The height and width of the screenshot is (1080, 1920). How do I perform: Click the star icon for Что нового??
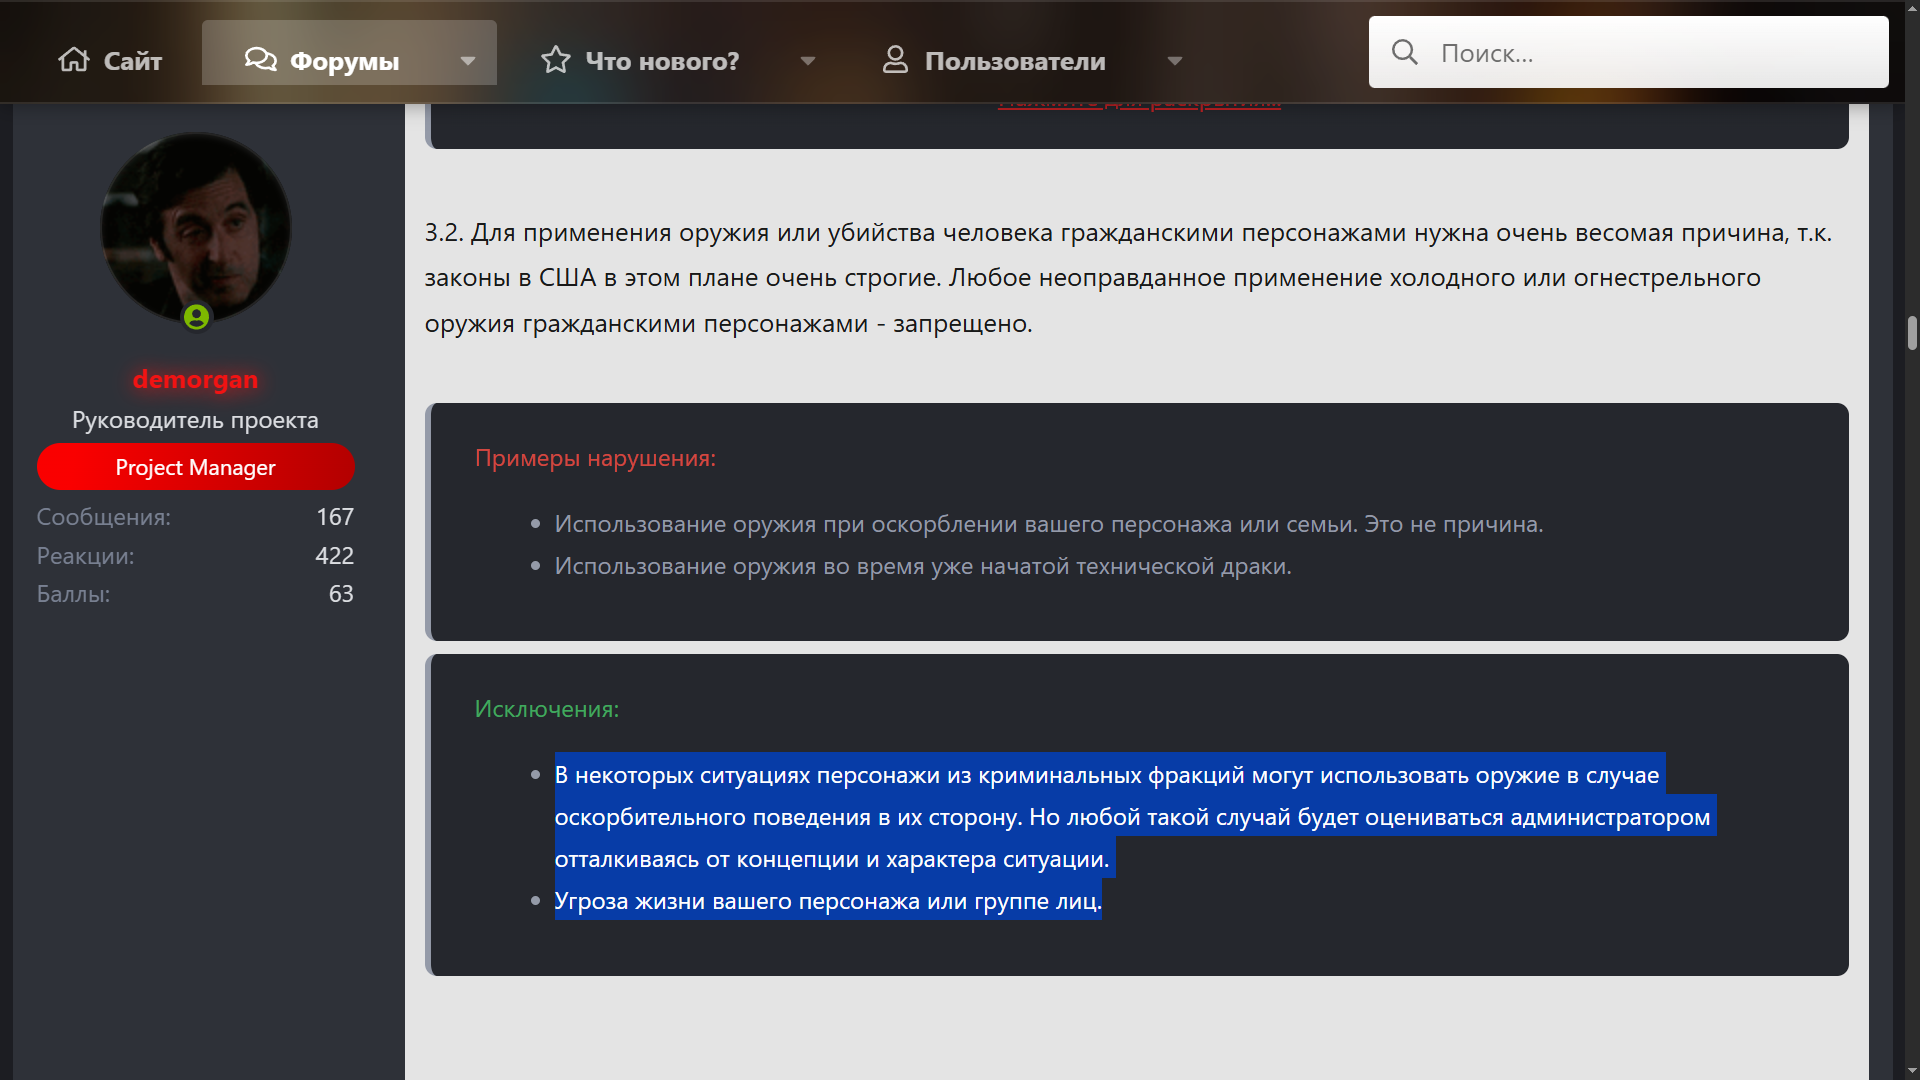[556, 60]
